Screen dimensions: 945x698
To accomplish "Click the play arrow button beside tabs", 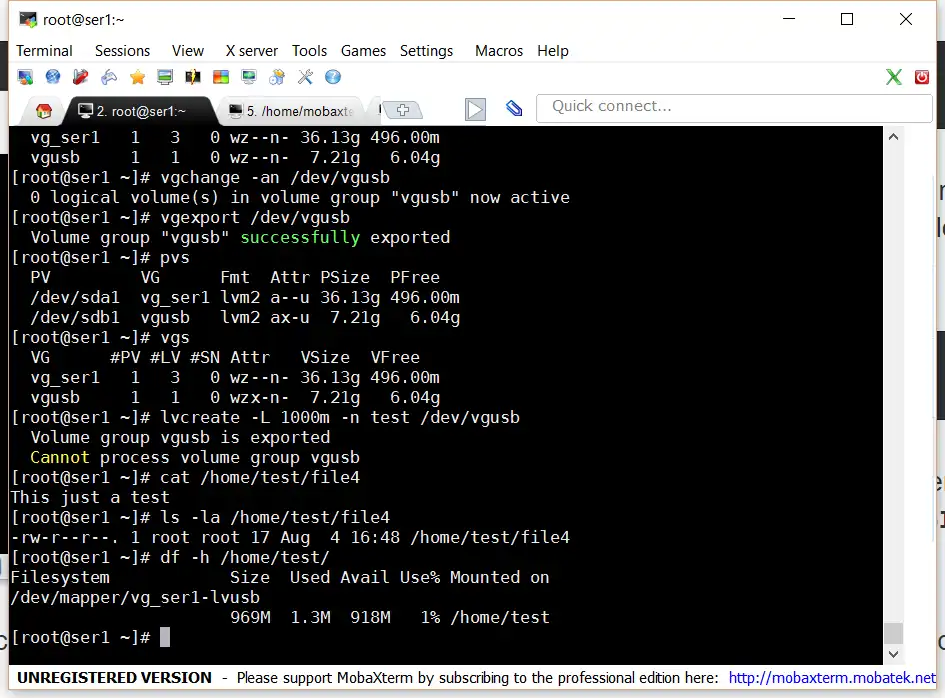I will (x=475, y=109).
